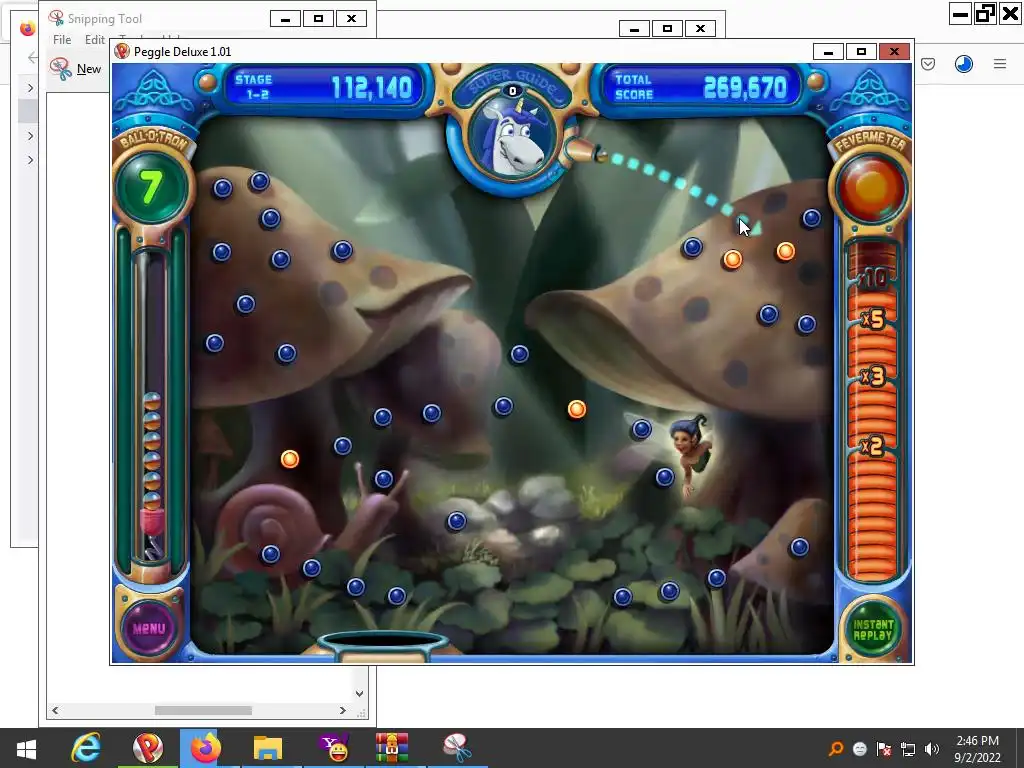Screen dimensions: 1024x768
Task: Click the Peggle Deluxe title bar icon
Action: (122, 52)
